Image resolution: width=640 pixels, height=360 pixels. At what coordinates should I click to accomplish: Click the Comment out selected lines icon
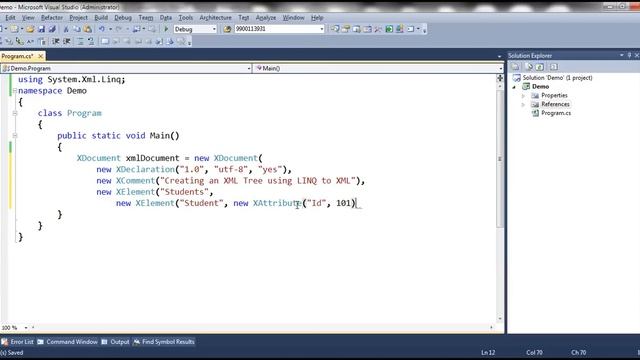point(80,41)
